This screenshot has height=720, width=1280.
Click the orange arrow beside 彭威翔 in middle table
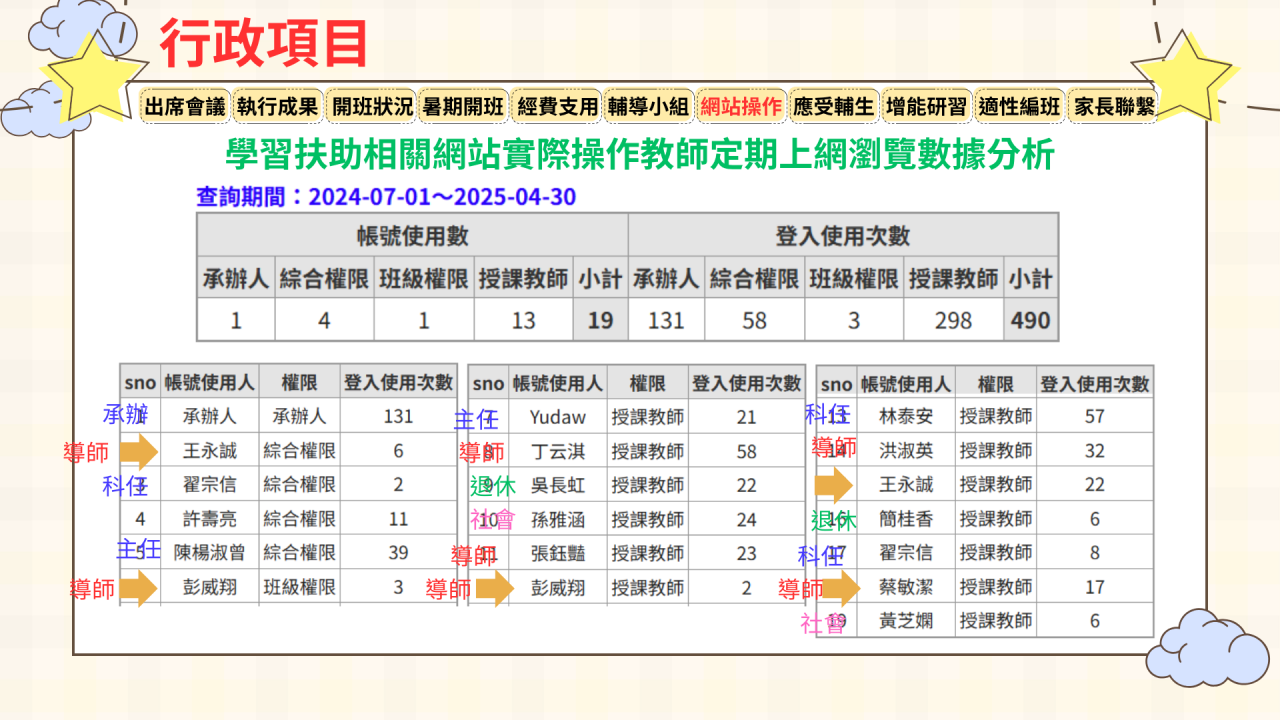click(494, 589)
